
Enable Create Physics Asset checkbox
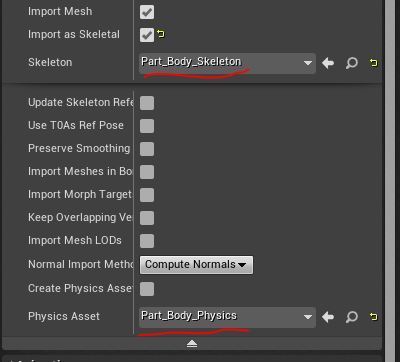point(147,289)
